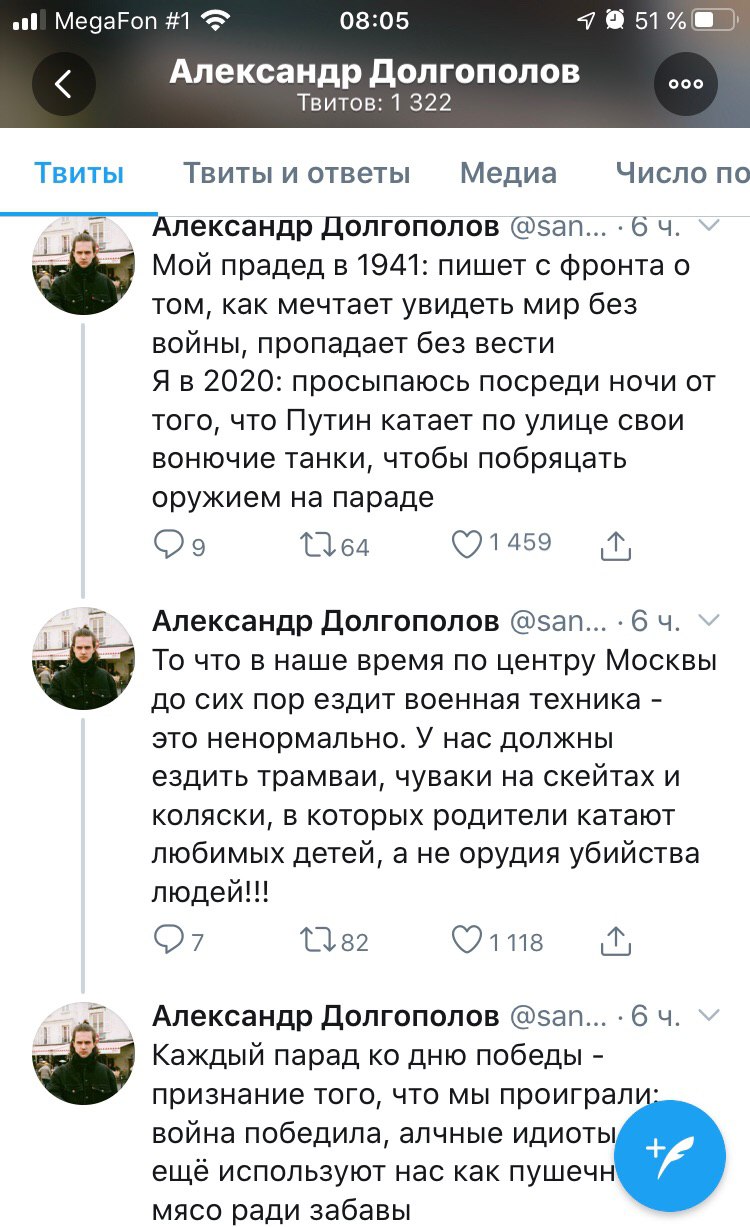The height and width of the screenshot is (1227, 750).
Task: Tap the back arrow button
Action: (64, 85)
